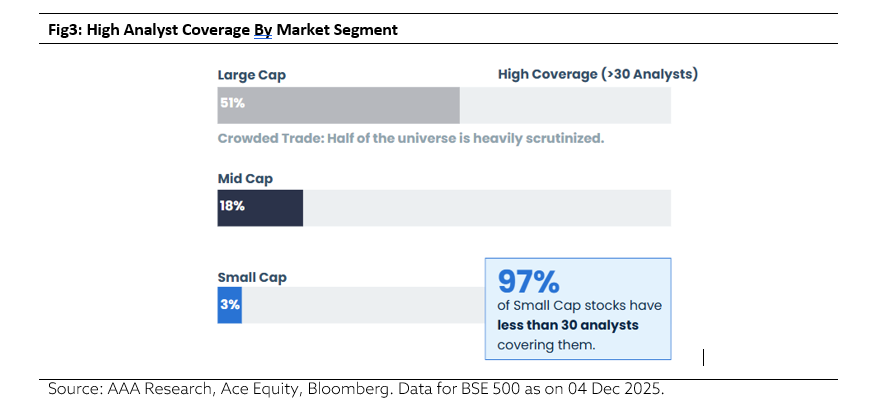Screen dimensions: 882x409
Task: Click "less than 30 analysts" bold text
Action: pyautogui.click(x=567, y=325)
